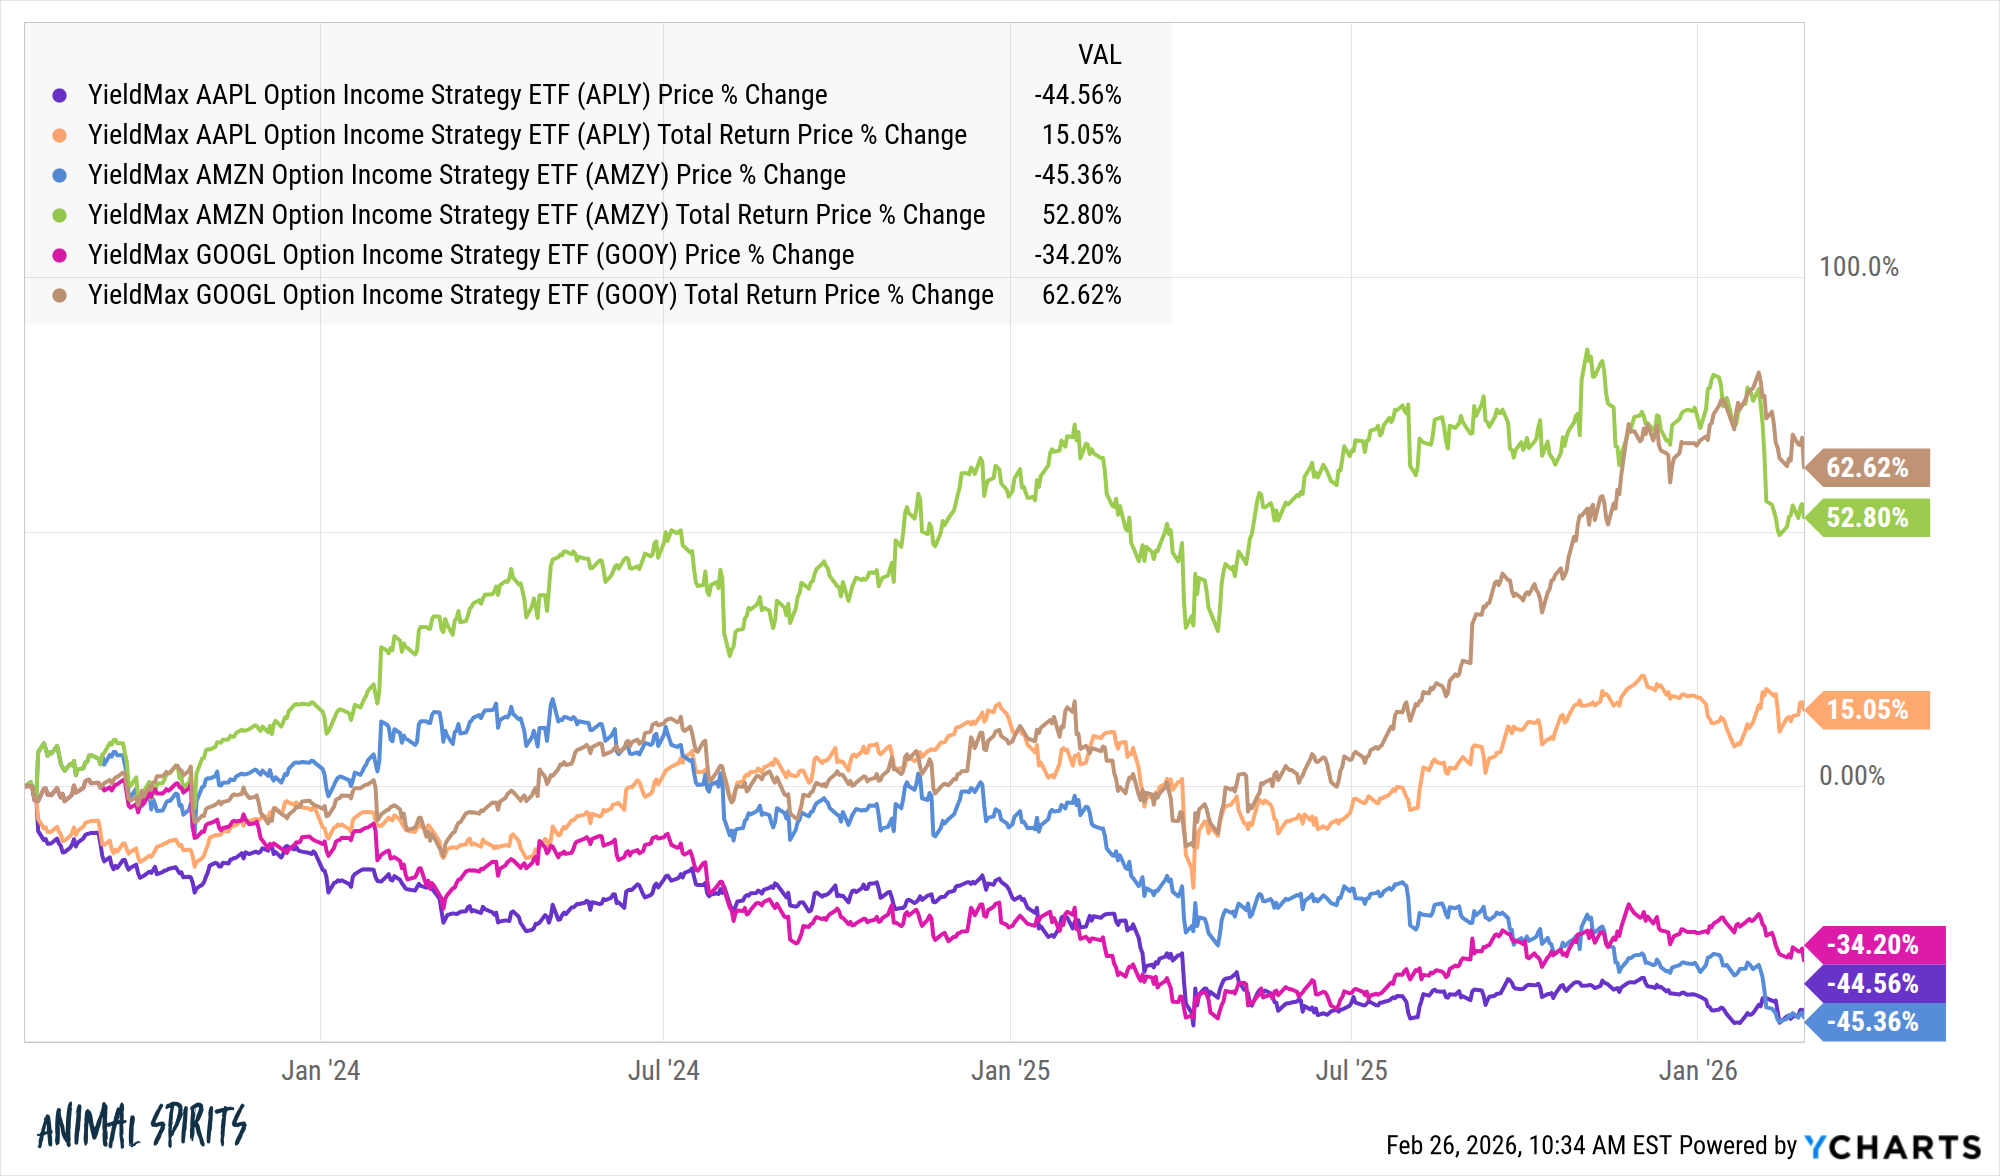Click the 100.0% y-axis label

pos(1858,267)
